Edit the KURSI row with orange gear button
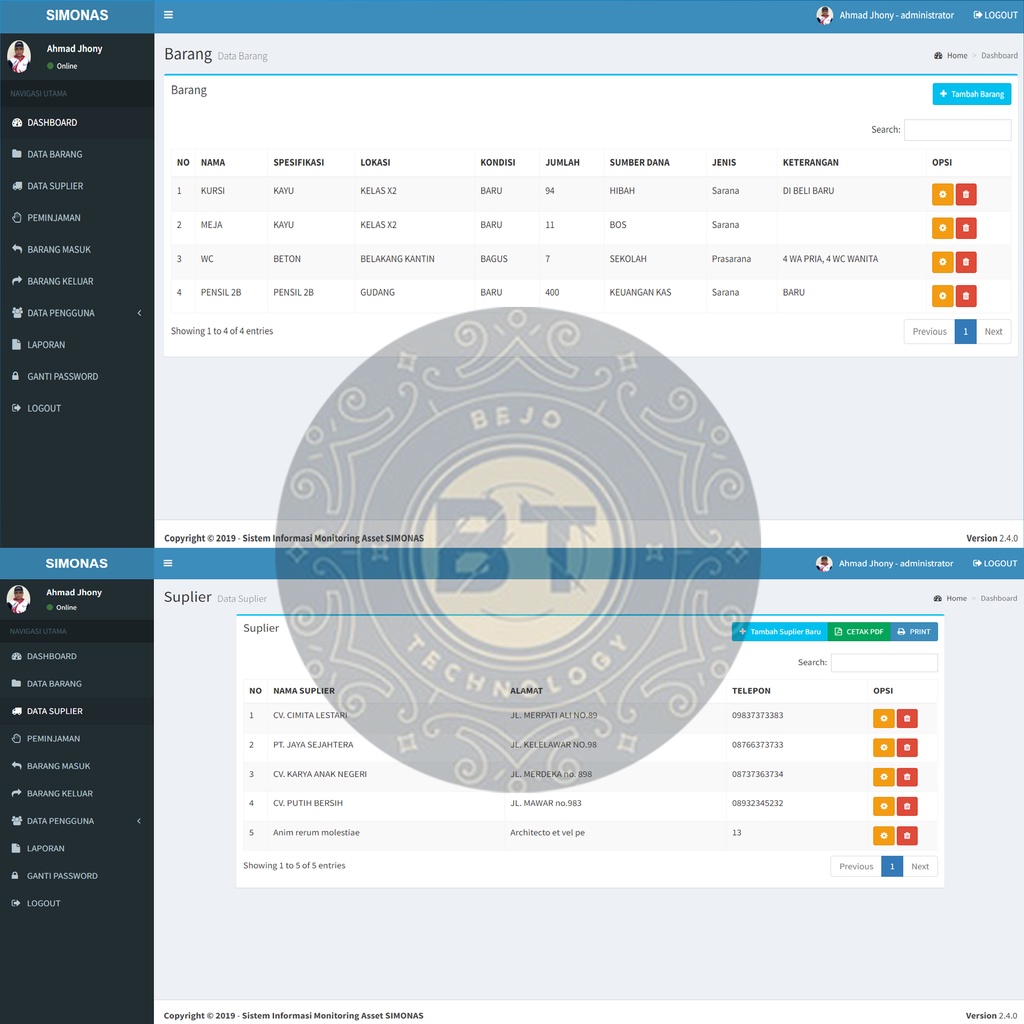The height and width of the screenshot is (1024, 1024). click(x=942, y=195)
